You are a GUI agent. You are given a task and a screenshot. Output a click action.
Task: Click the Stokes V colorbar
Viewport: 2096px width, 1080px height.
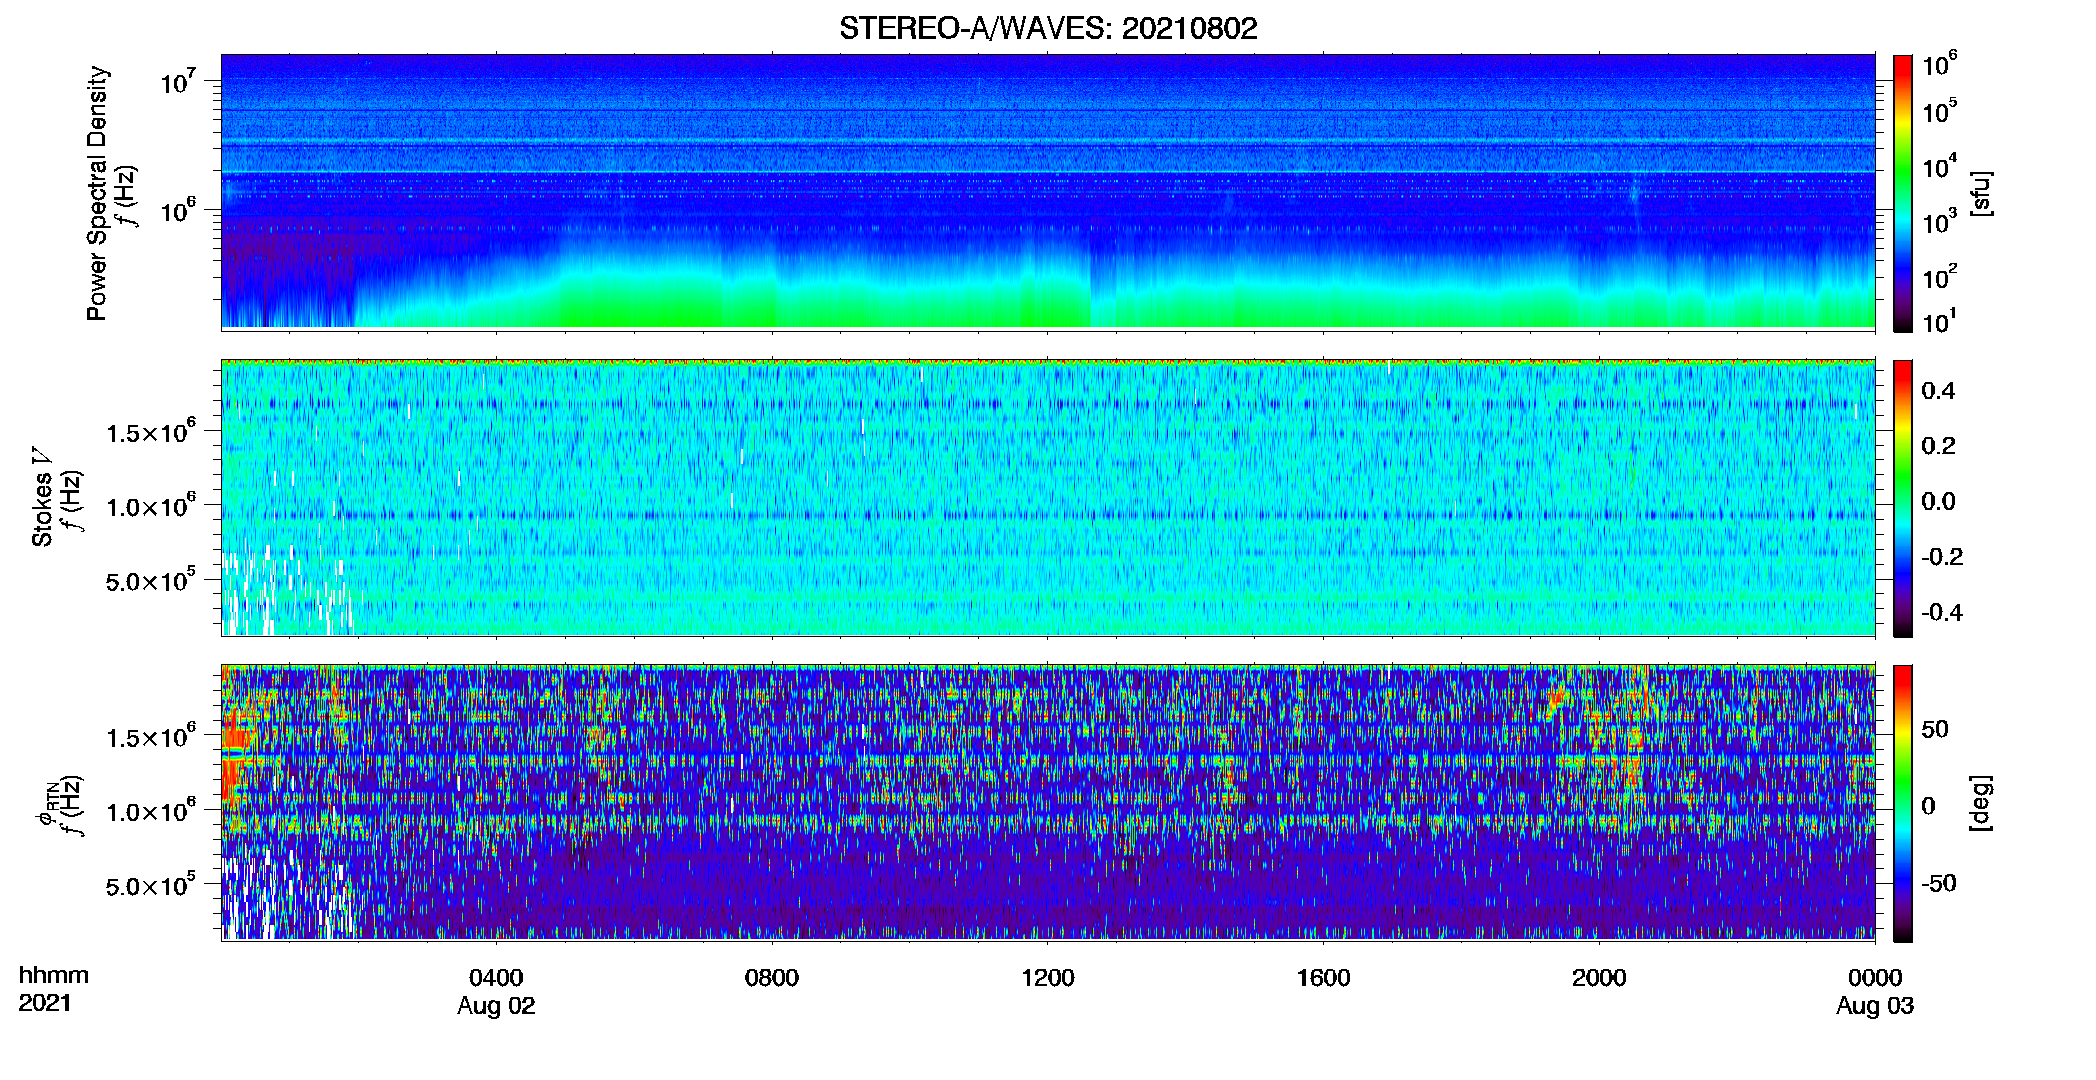(1903, 498)
